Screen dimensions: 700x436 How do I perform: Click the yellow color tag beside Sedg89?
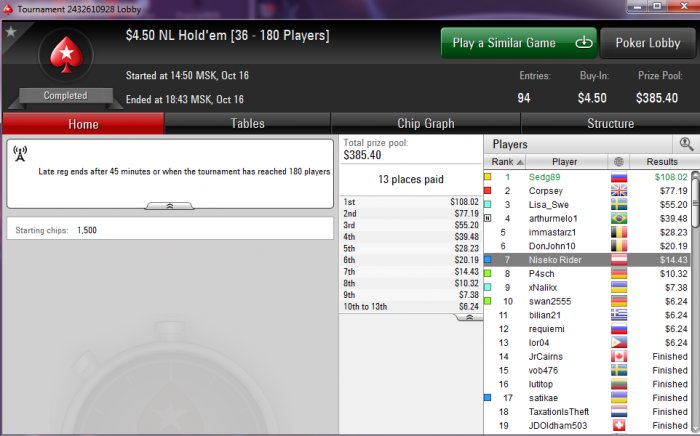coord(488,177)
